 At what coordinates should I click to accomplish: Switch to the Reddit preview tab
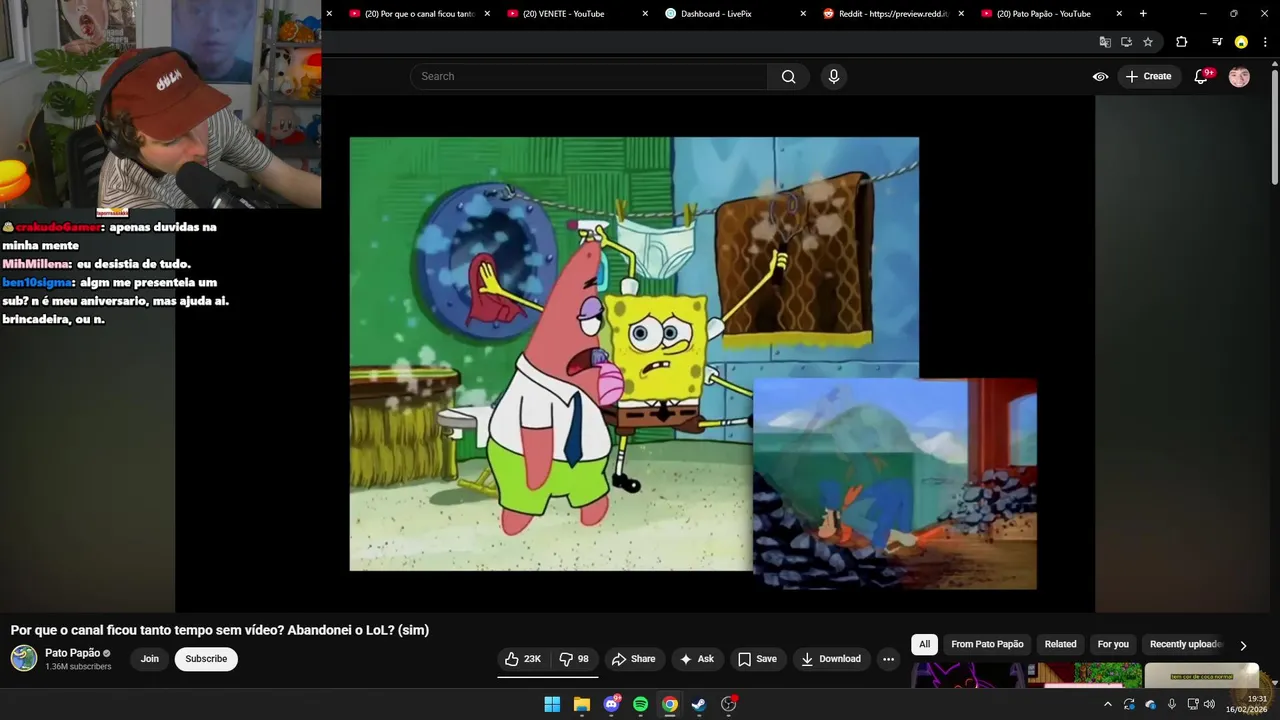point(886,14)
